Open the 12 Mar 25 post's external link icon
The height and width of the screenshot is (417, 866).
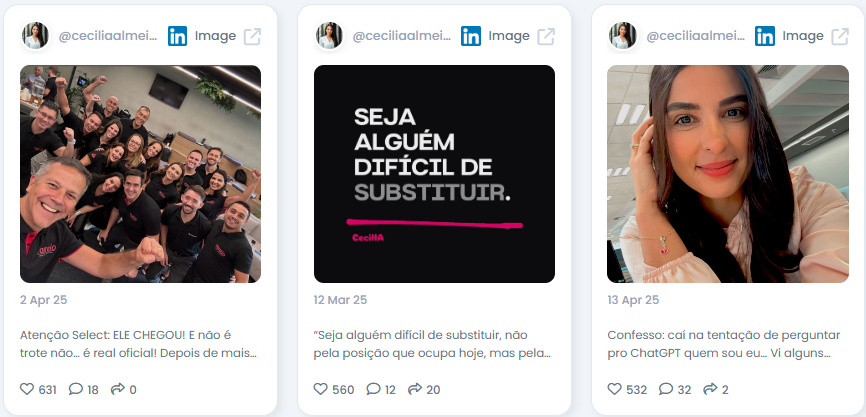546,36
